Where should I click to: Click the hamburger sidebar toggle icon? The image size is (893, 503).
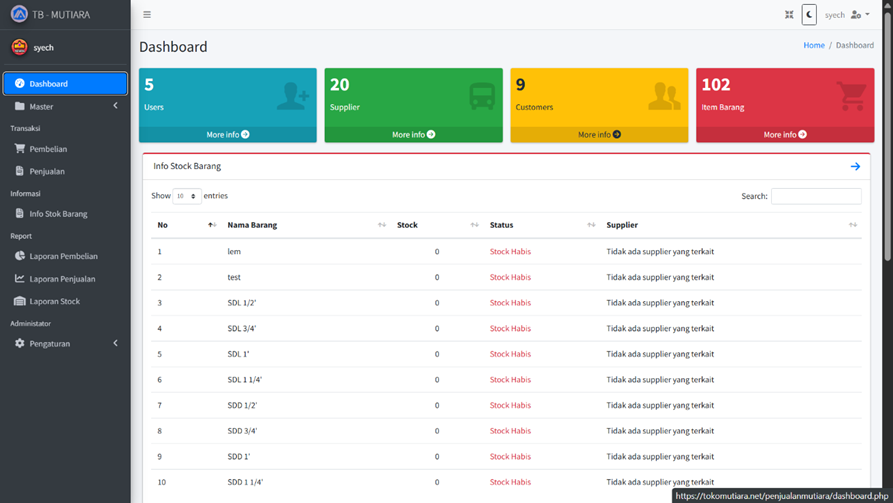click(x=147, y=15)
